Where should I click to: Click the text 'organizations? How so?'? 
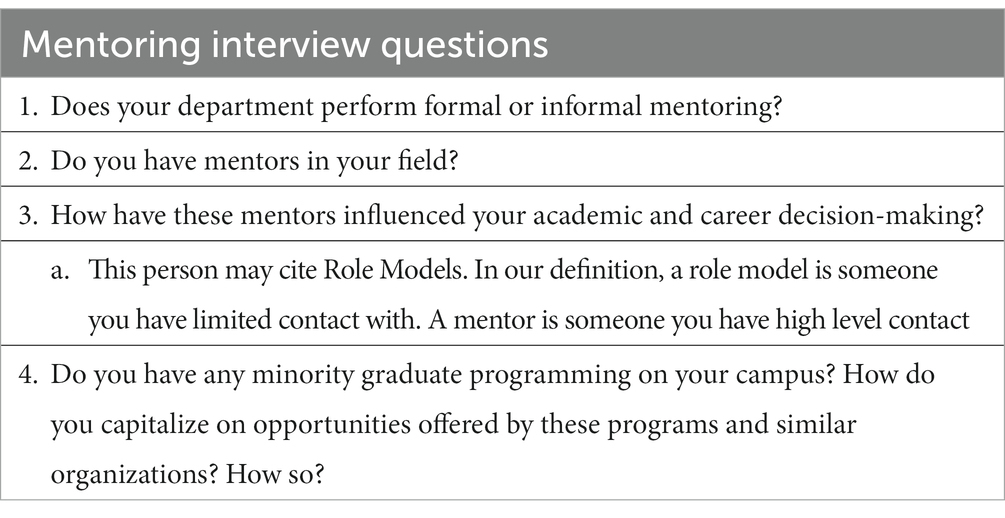pos(188,475)
